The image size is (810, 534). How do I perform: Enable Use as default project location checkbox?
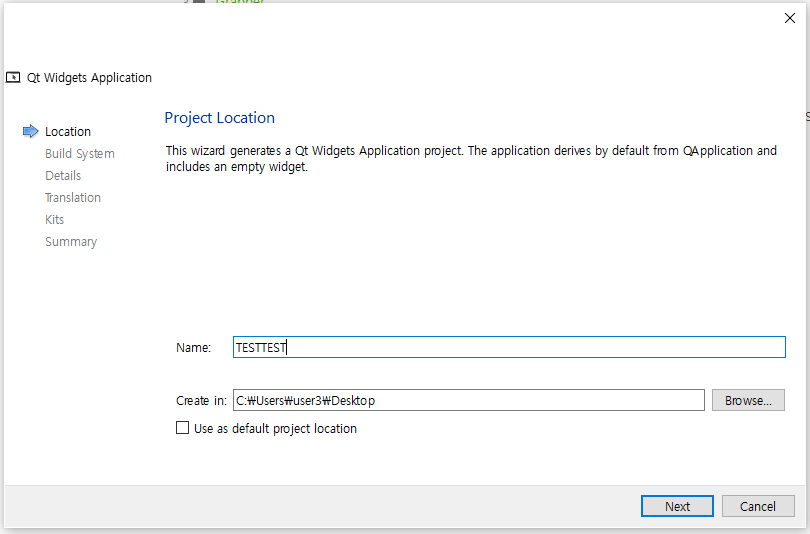point(182,428)
